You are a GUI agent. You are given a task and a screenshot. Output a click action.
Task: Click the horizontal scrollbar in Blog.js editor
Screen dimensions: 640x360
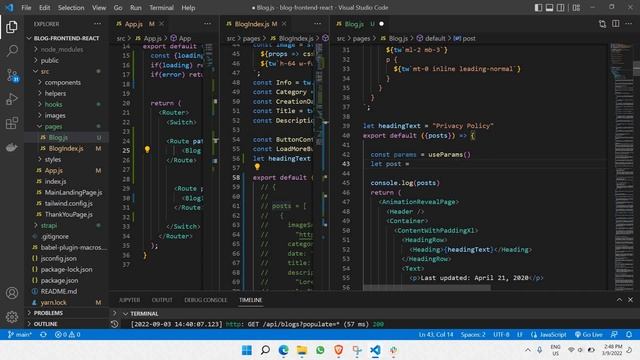427,288
